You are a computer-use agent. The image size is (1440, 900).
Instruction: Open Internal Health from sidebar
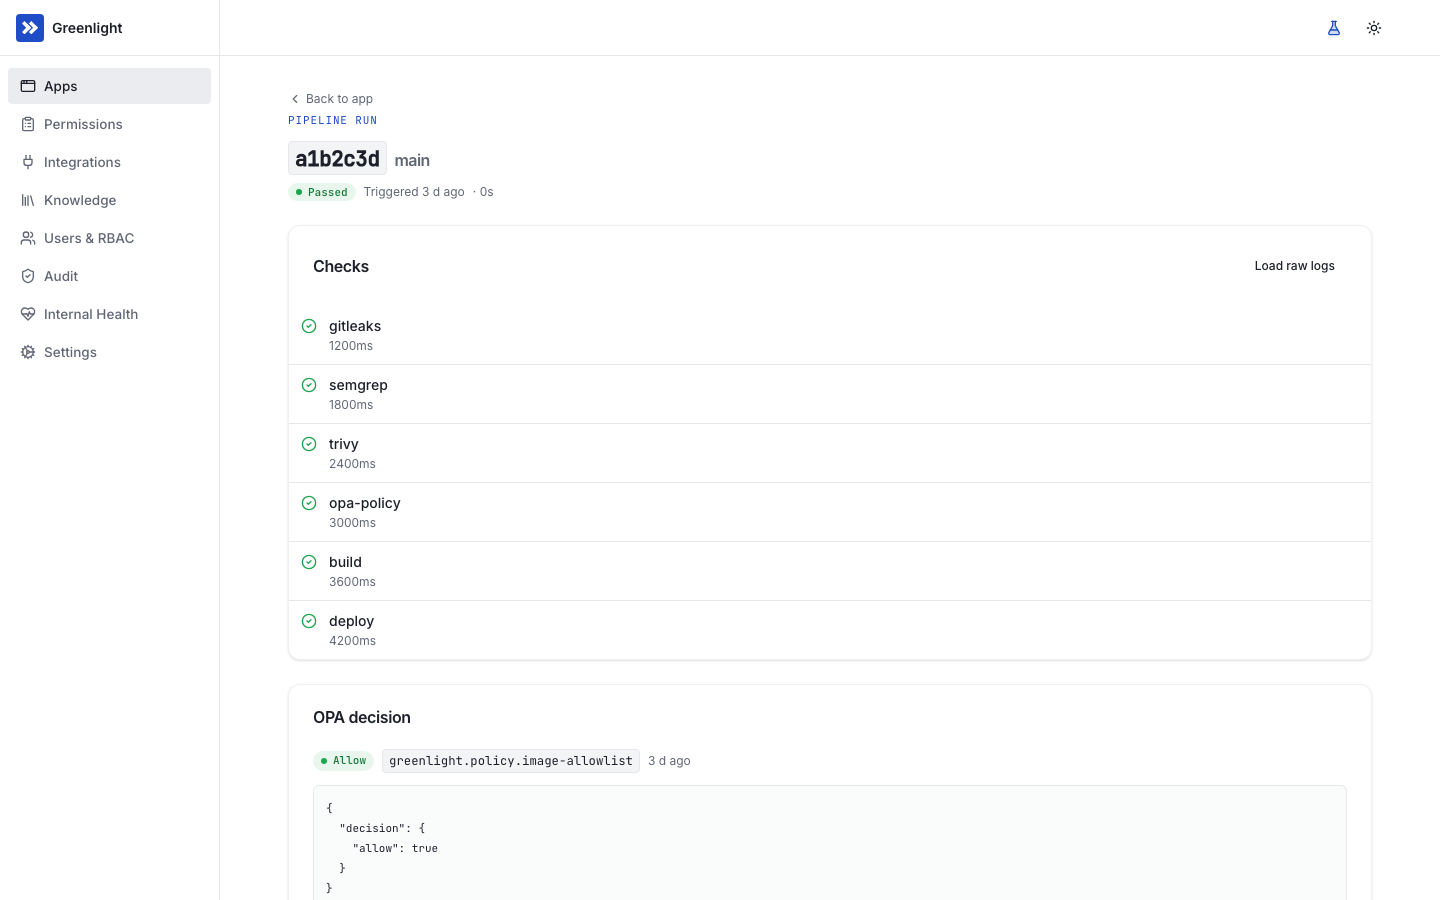[109, 314]
